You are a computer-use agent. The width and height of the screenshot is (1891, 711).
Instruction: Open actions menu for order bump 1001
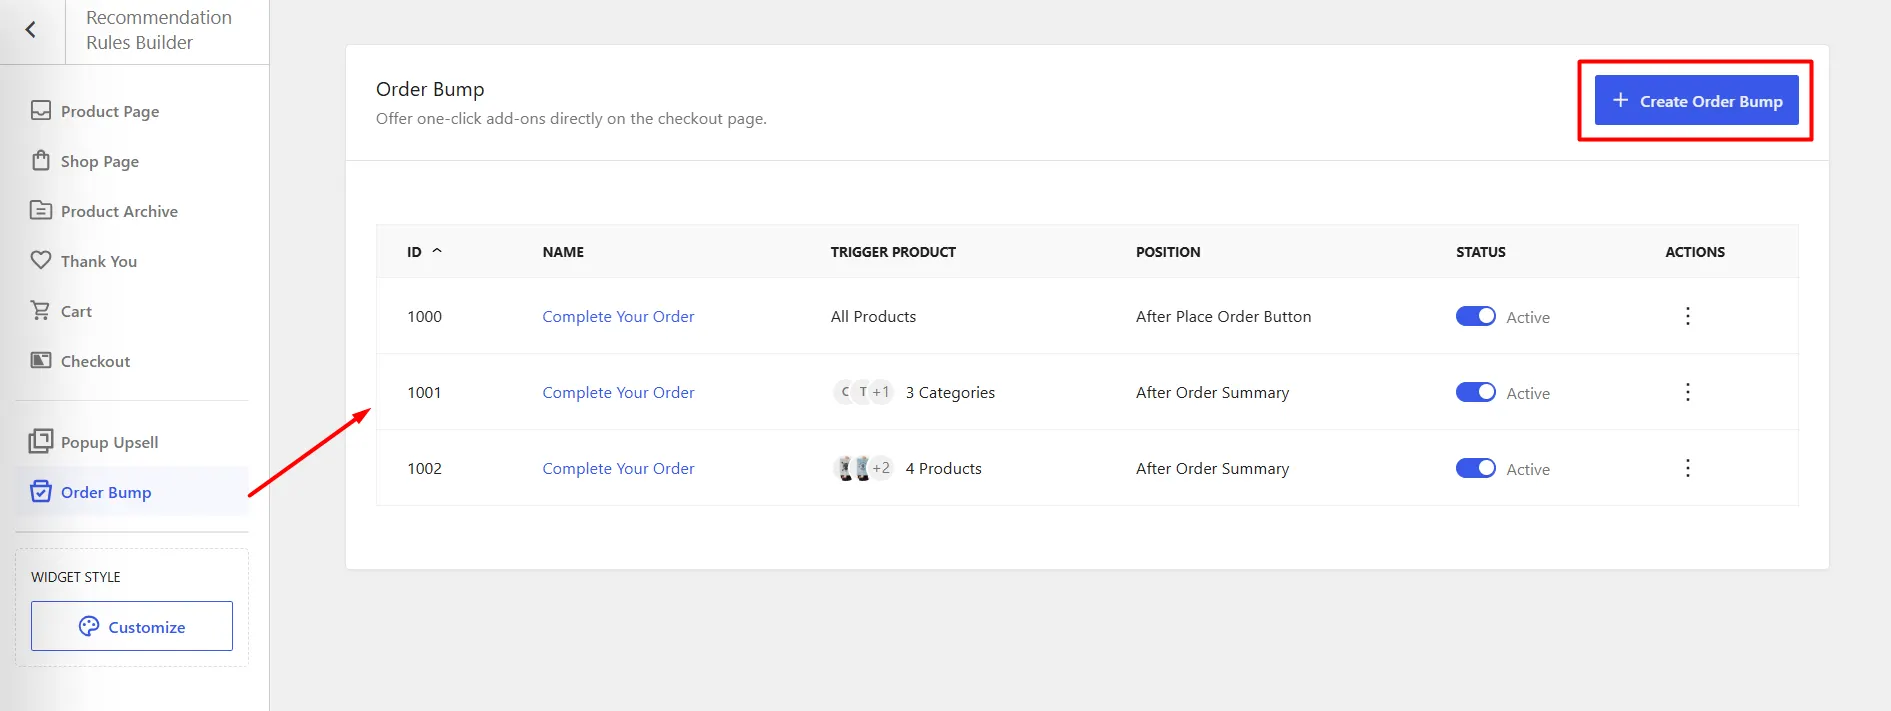pyautogui.click(x=1688, y=392)
